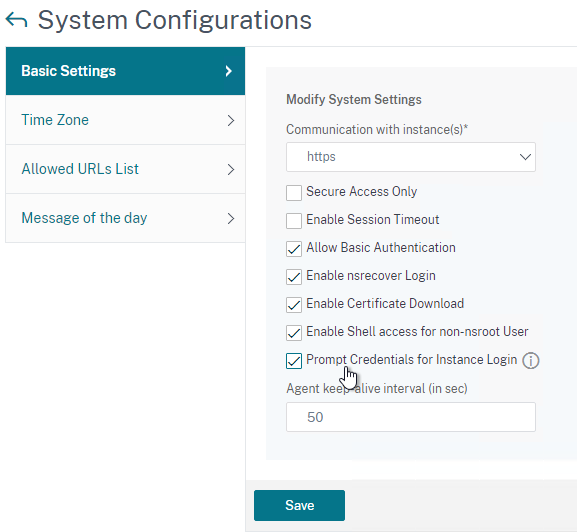Click the chevron arrow on Time Zone

pos(230,120)
